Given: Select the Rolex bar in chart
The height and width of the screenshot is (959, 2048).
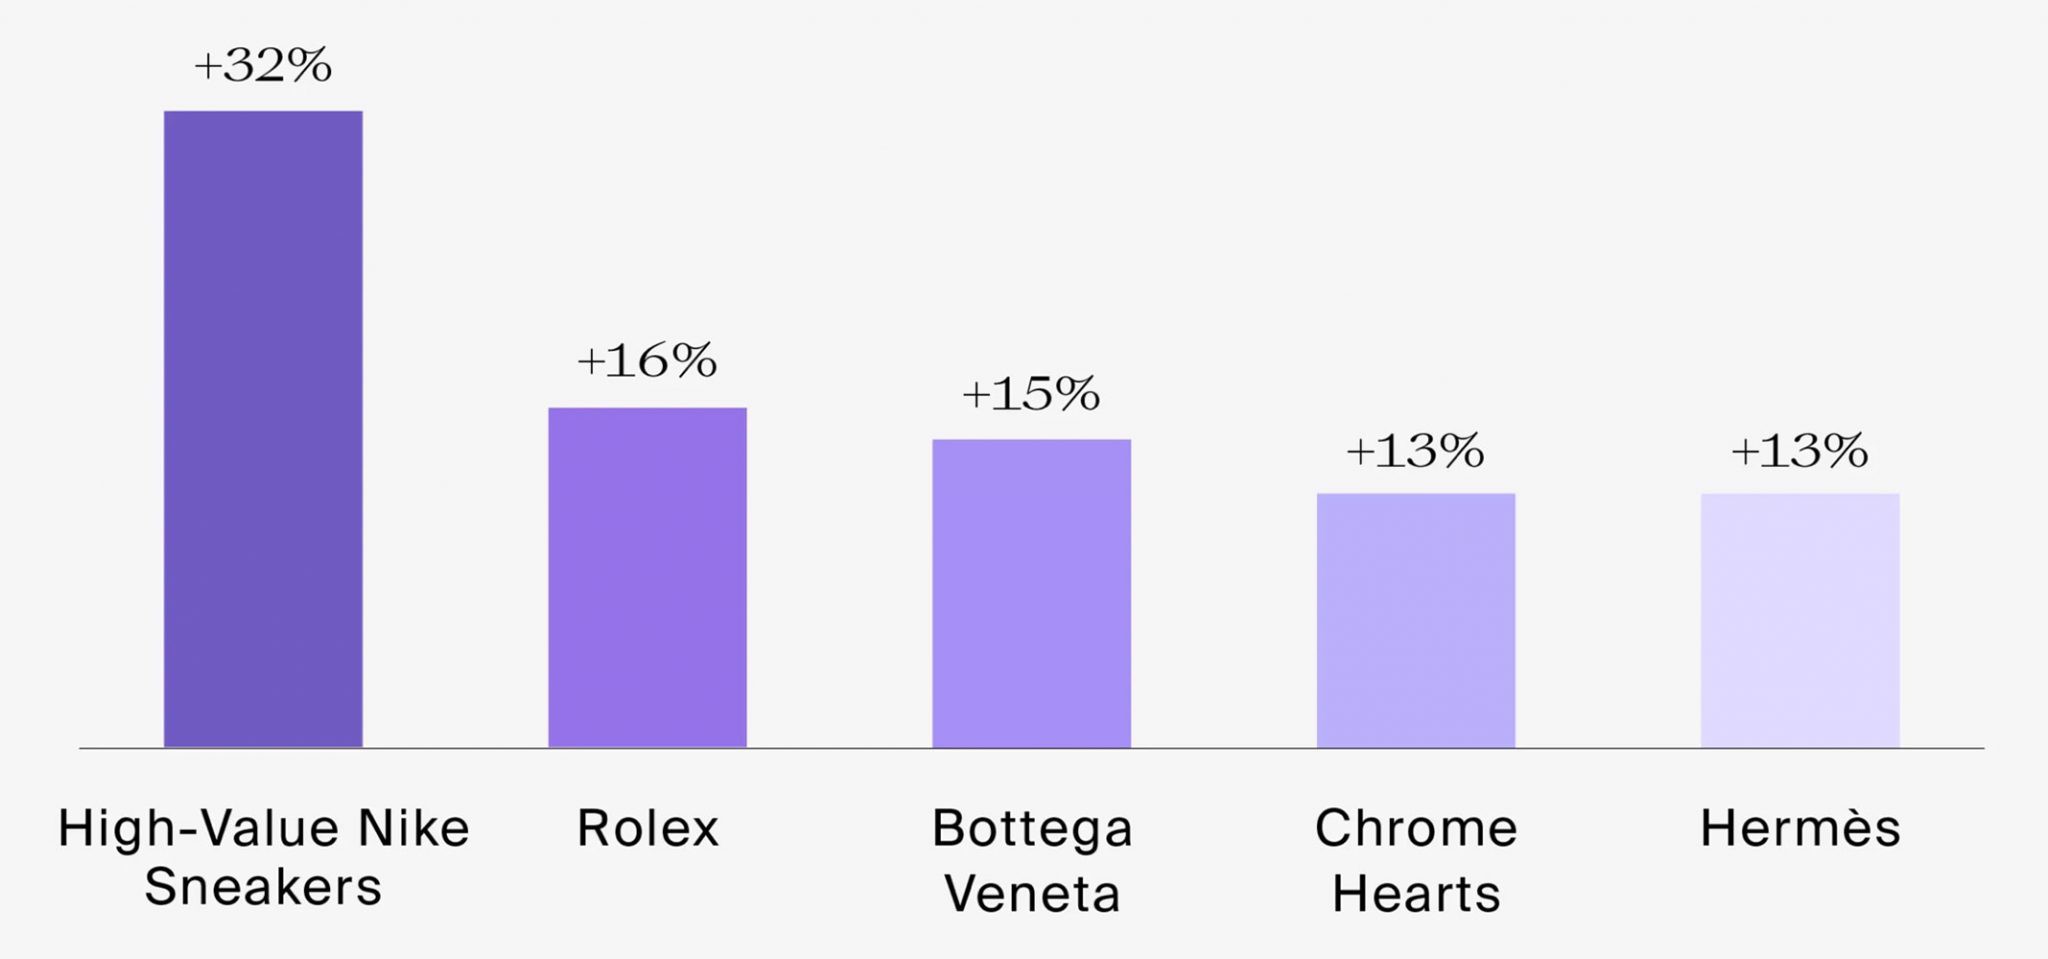Looking at the screenshot, I should click(x=647, y=577).
